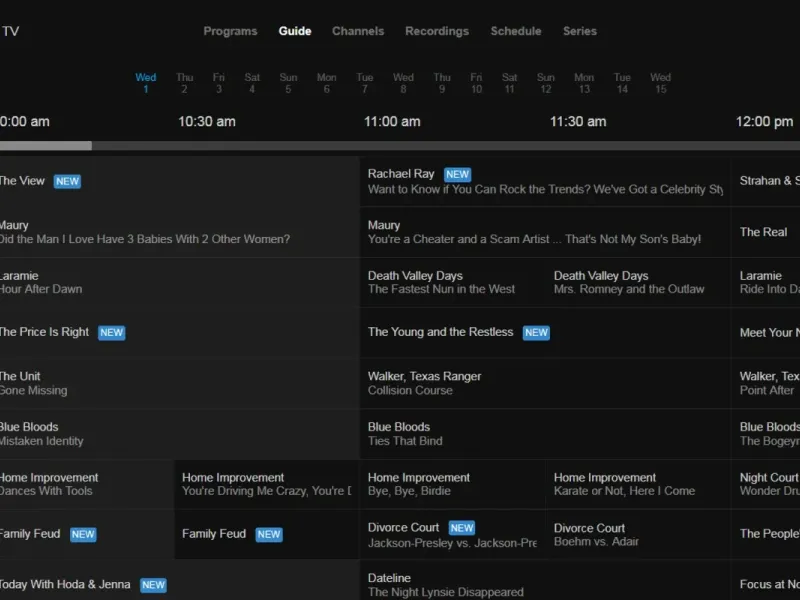The image size is (800, 600).
Task: Select Thu 9 in date strip
Action: coord(442,83)
